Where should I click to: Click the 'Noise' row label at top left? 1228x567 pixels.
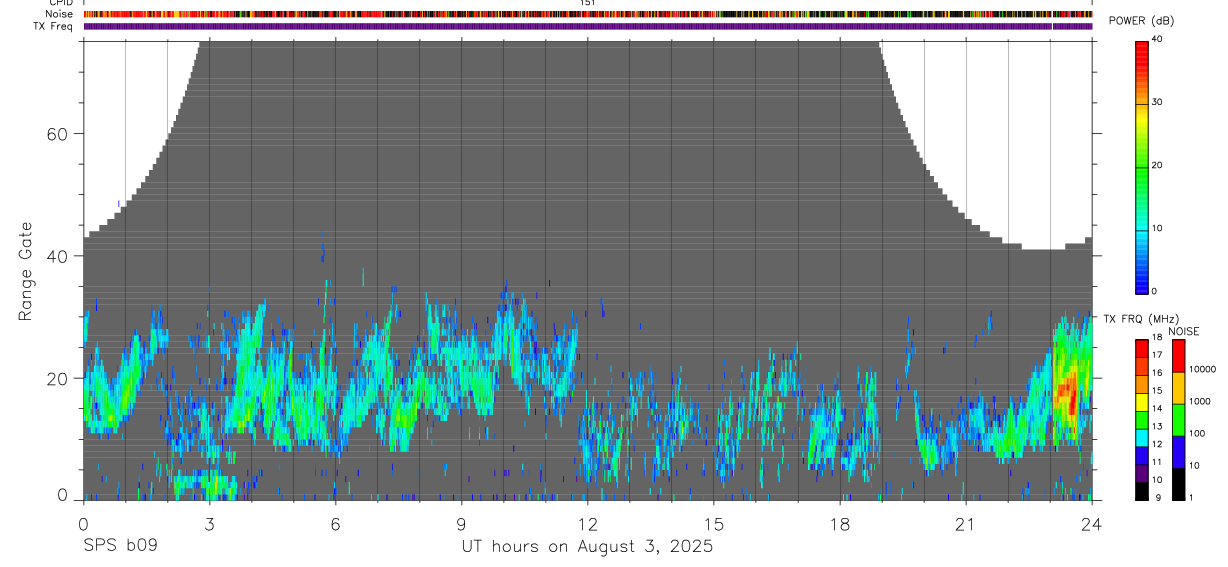click(x=60, y=14)
